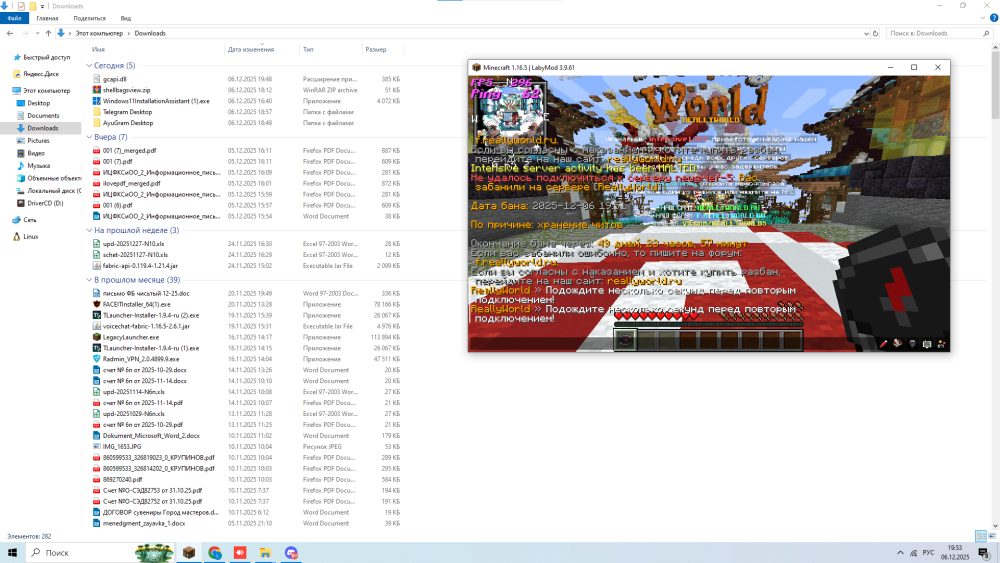
Task: Click the new folder quick access icon
Action: (33, 6)
